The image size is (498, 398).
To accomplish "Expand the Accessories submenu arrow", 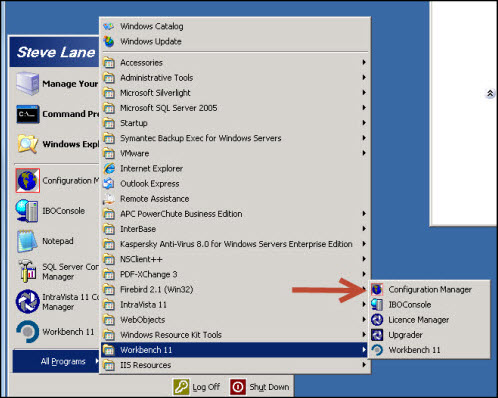I will click(x=364, y=62).
